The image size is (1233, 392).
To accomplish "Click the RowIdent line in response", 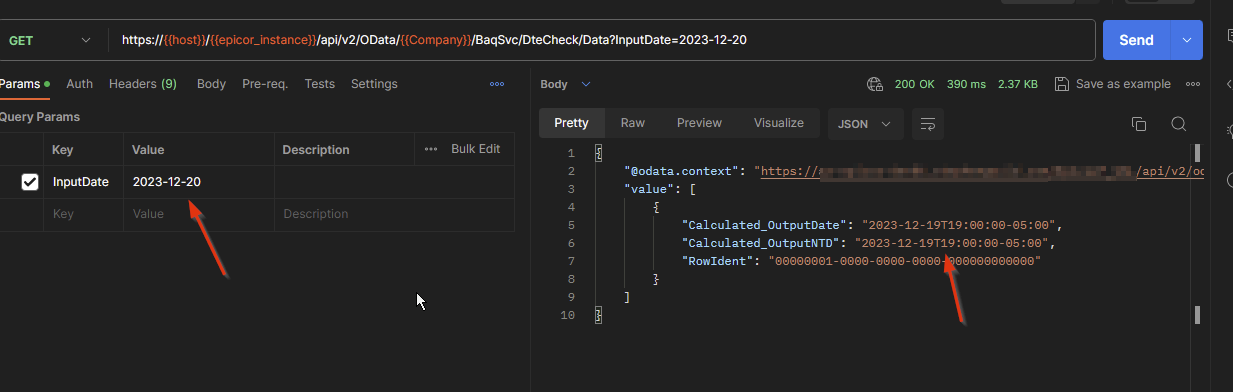I will click(x=861, y=261).
